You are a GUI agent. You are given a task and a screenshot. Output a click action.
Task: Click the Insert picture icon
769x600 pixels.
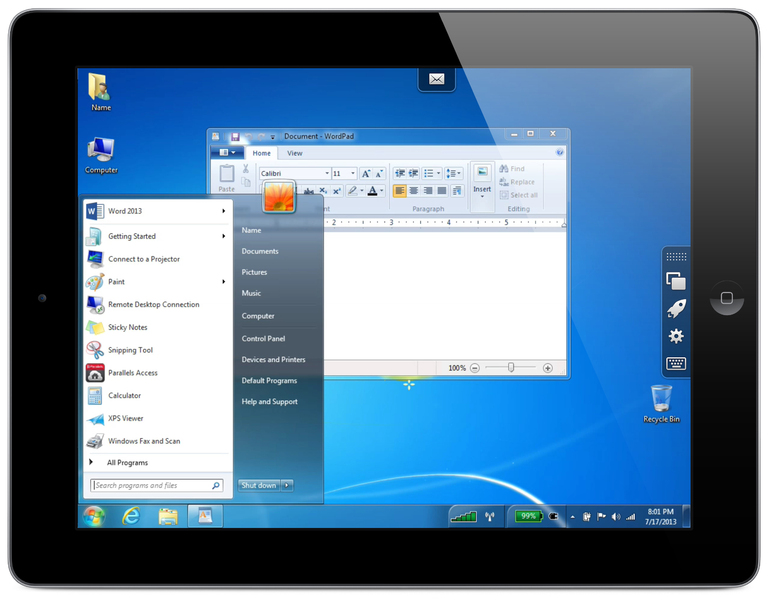click(482, 172)
